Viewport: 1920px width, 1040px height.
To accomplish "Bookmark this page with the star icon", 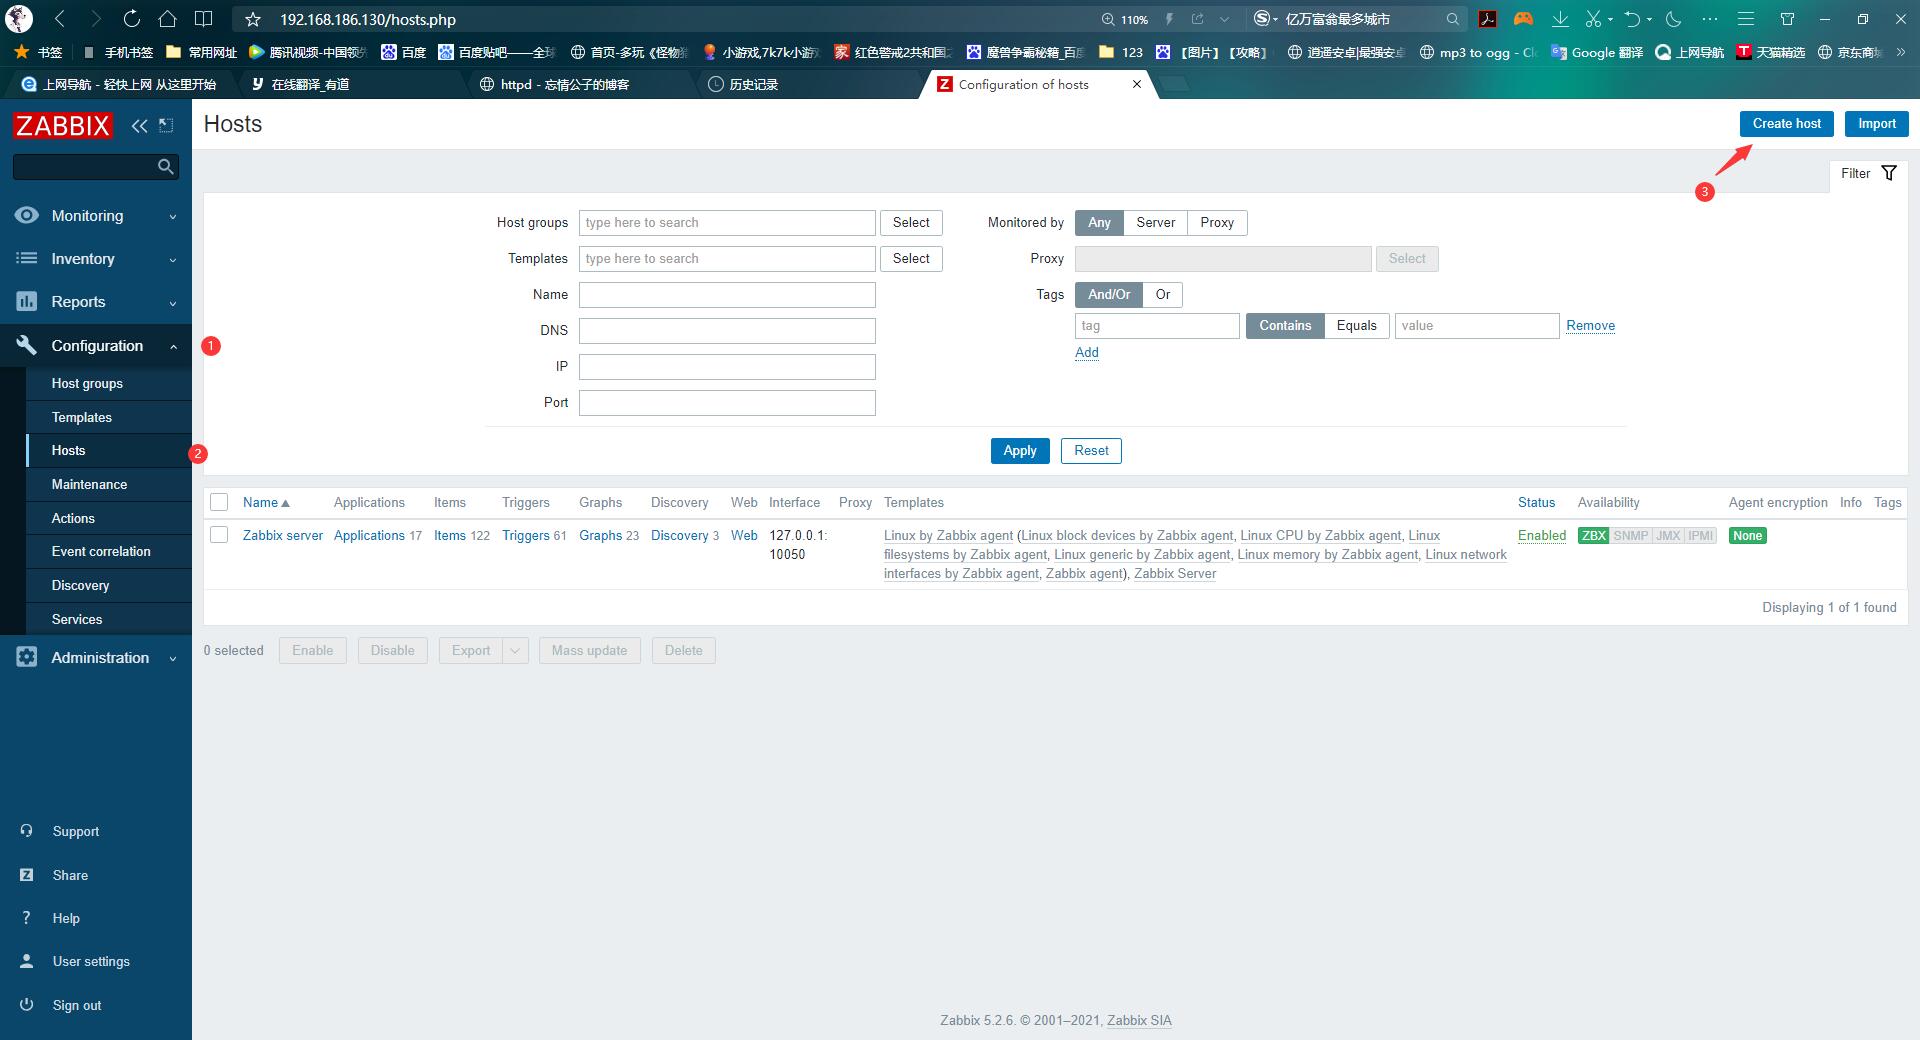I will pyautogui.click(x=253, y=19).
